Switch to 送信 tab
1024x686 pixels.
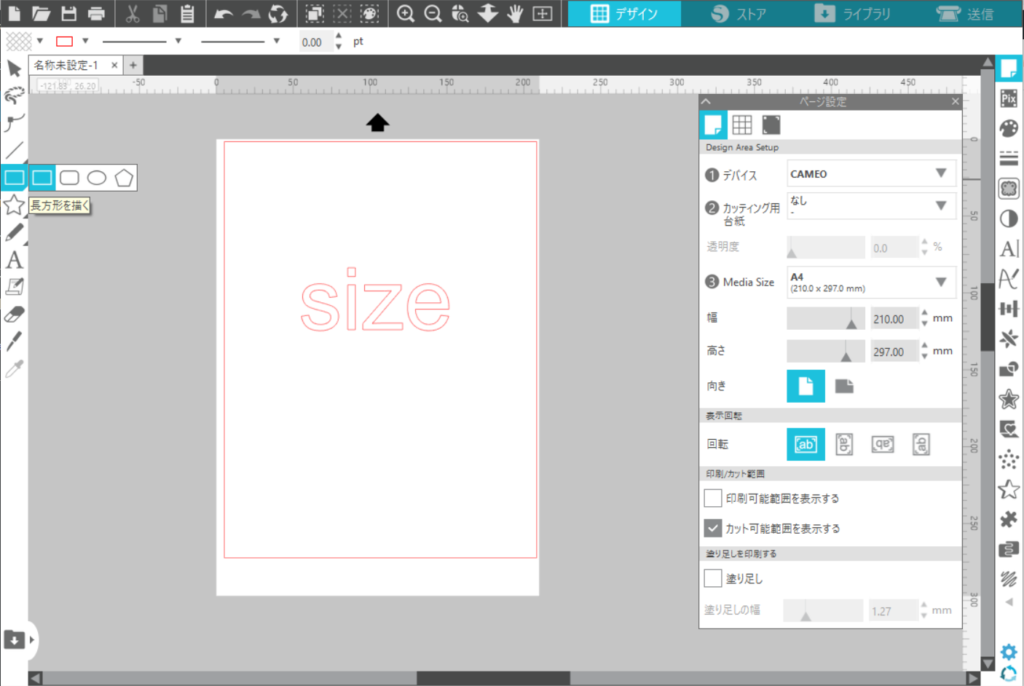click(965, 13)
